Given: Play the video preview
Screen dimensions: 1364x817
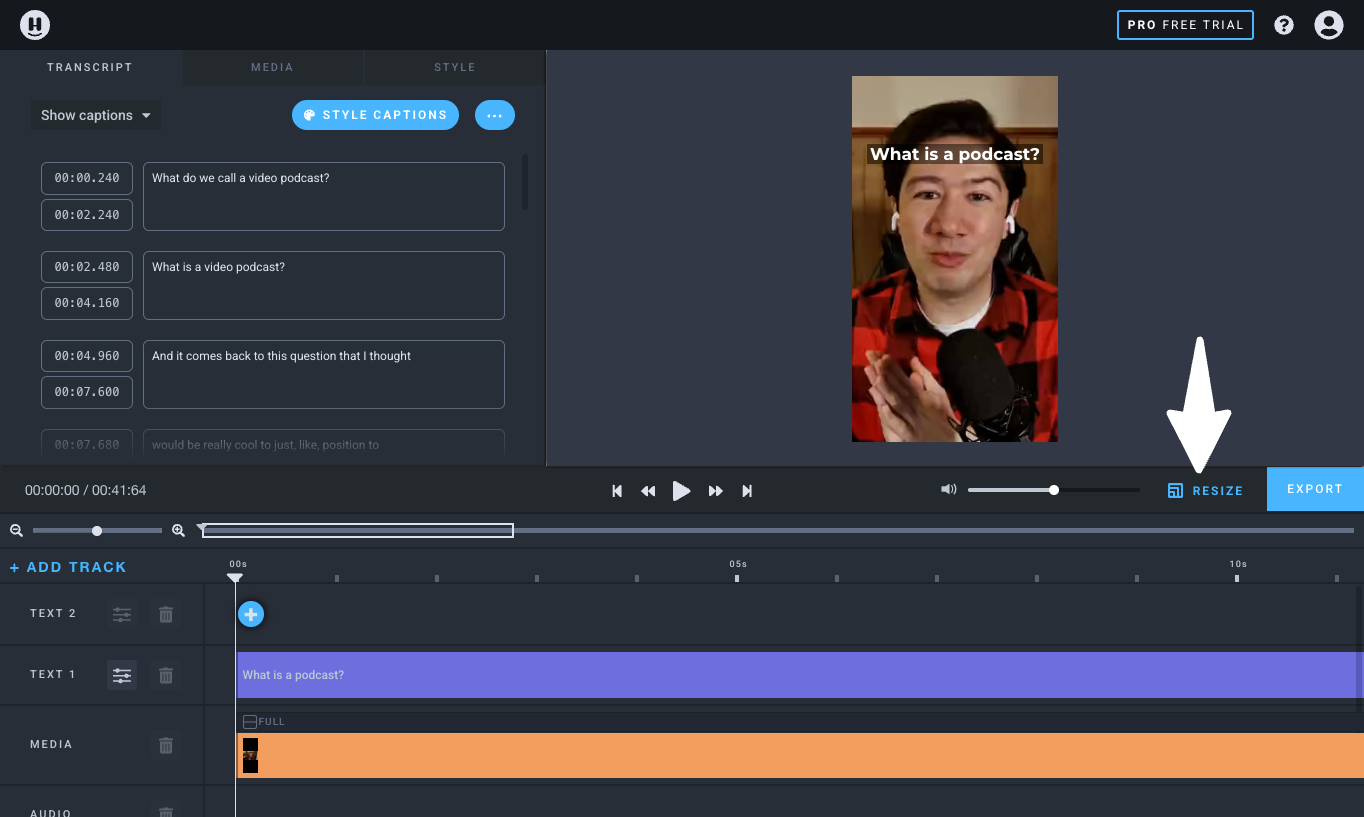Looking at the screenshot, I should pyautogui.click(x=681, y=491).
